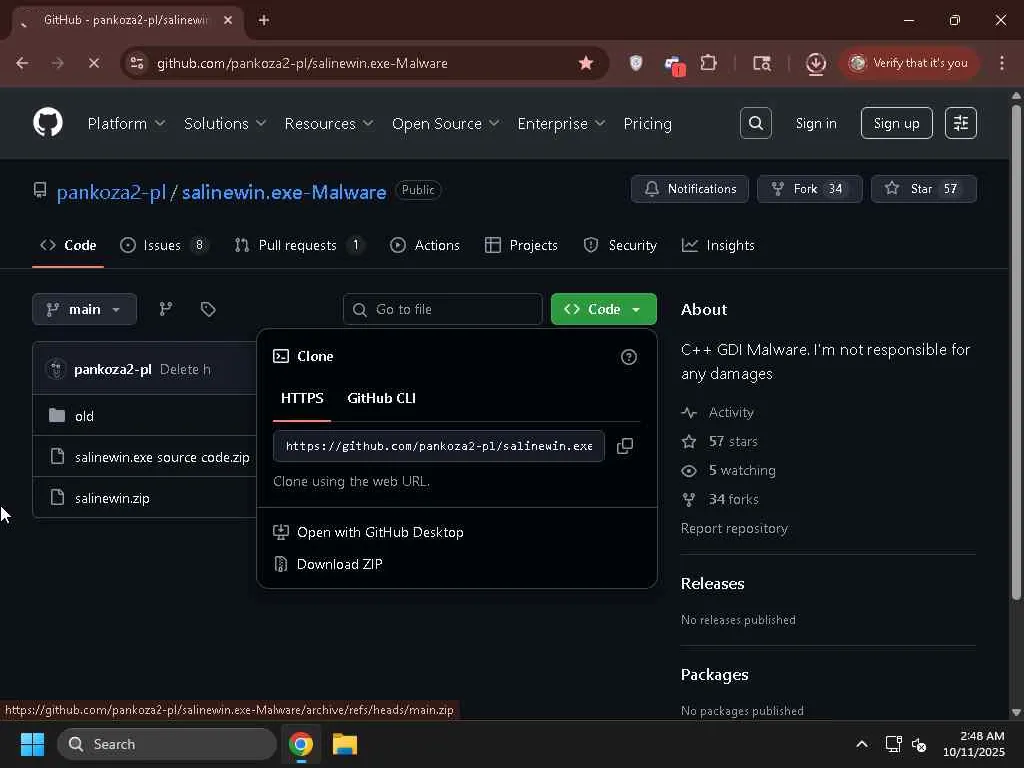Click the pankoza2-pl owner link
The width and height of the screenshot is (1024, 768).
tap(111, 192)
